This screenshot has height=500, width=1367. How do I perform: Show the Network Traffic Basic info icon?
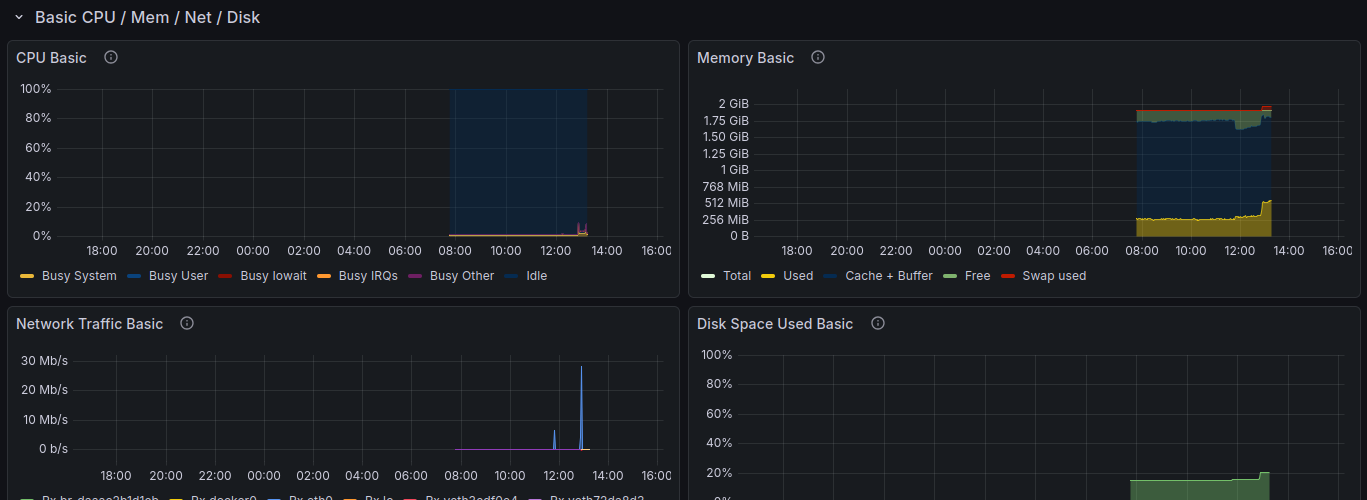point(187,323)
